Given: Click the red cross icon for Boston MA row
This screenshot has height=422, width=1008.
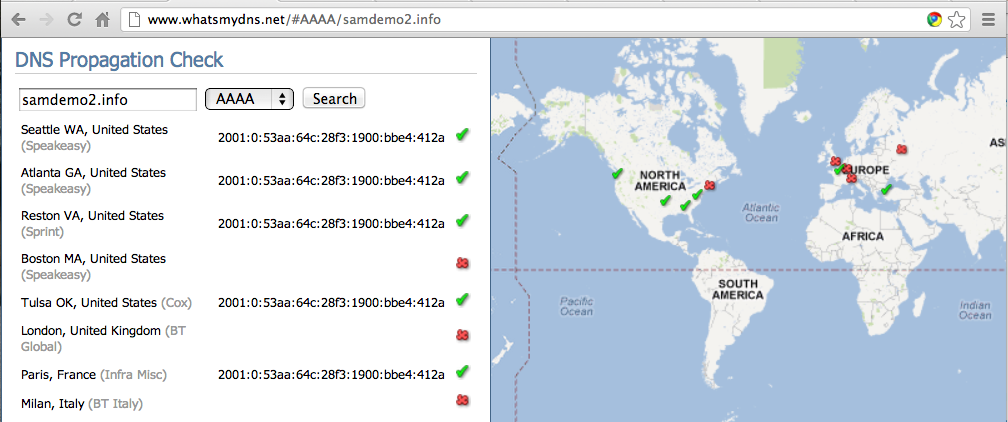Looking at the screenshot, I should [x=462, y=262].
